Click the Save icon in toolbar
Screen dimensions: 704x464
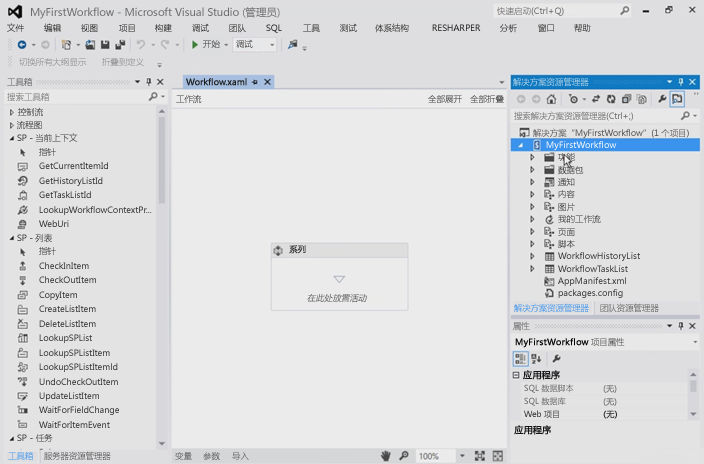[105, 44]
